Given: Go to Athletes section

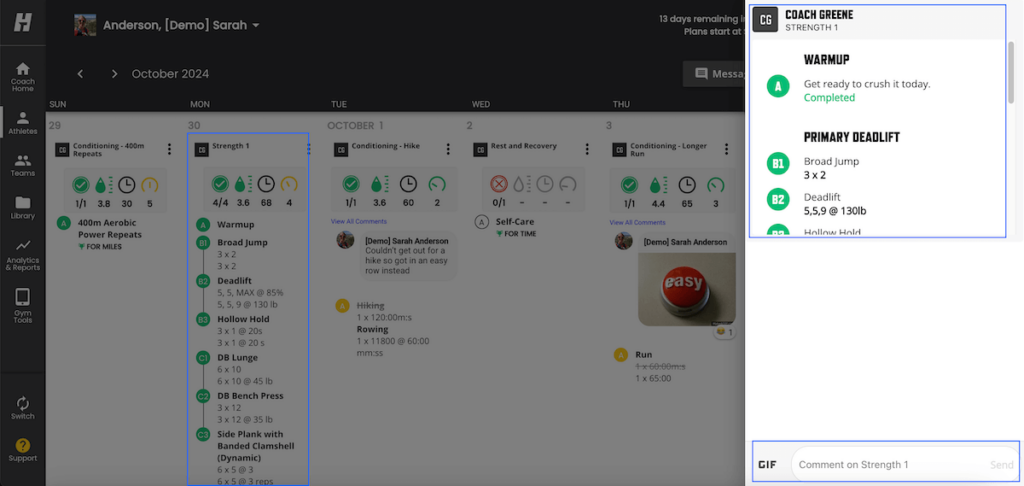Looking at the screenshot, I should [22, 122].
